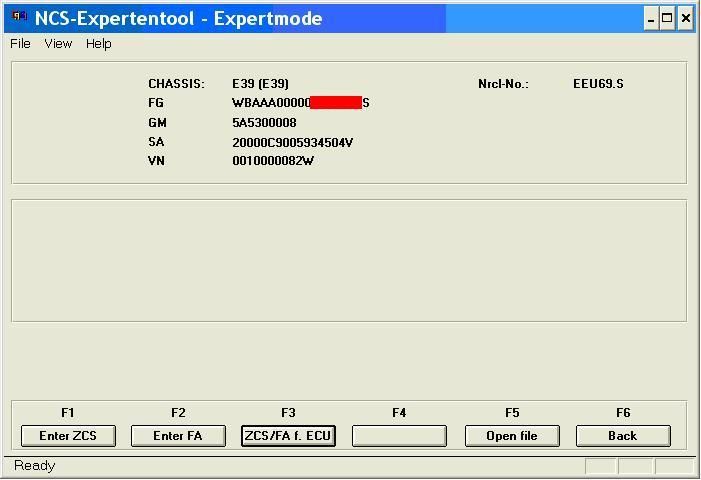Select chassis value E39 (E39)

coord(260,84)
